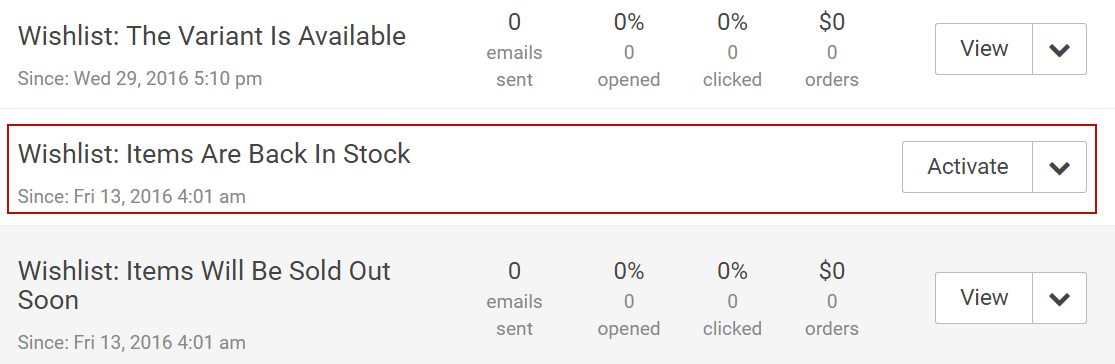Viewport: 1115px width, 364px height.
Task: Click $0 orders stat in Sold Out row
Action: click(832, 299)
